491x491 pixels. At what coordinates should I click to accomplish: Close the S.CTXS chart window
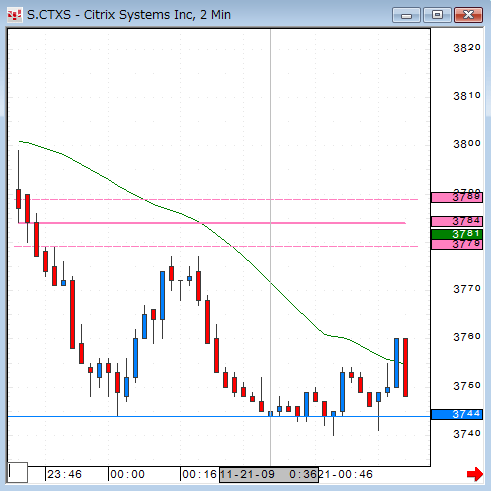(x=468, y=15)
